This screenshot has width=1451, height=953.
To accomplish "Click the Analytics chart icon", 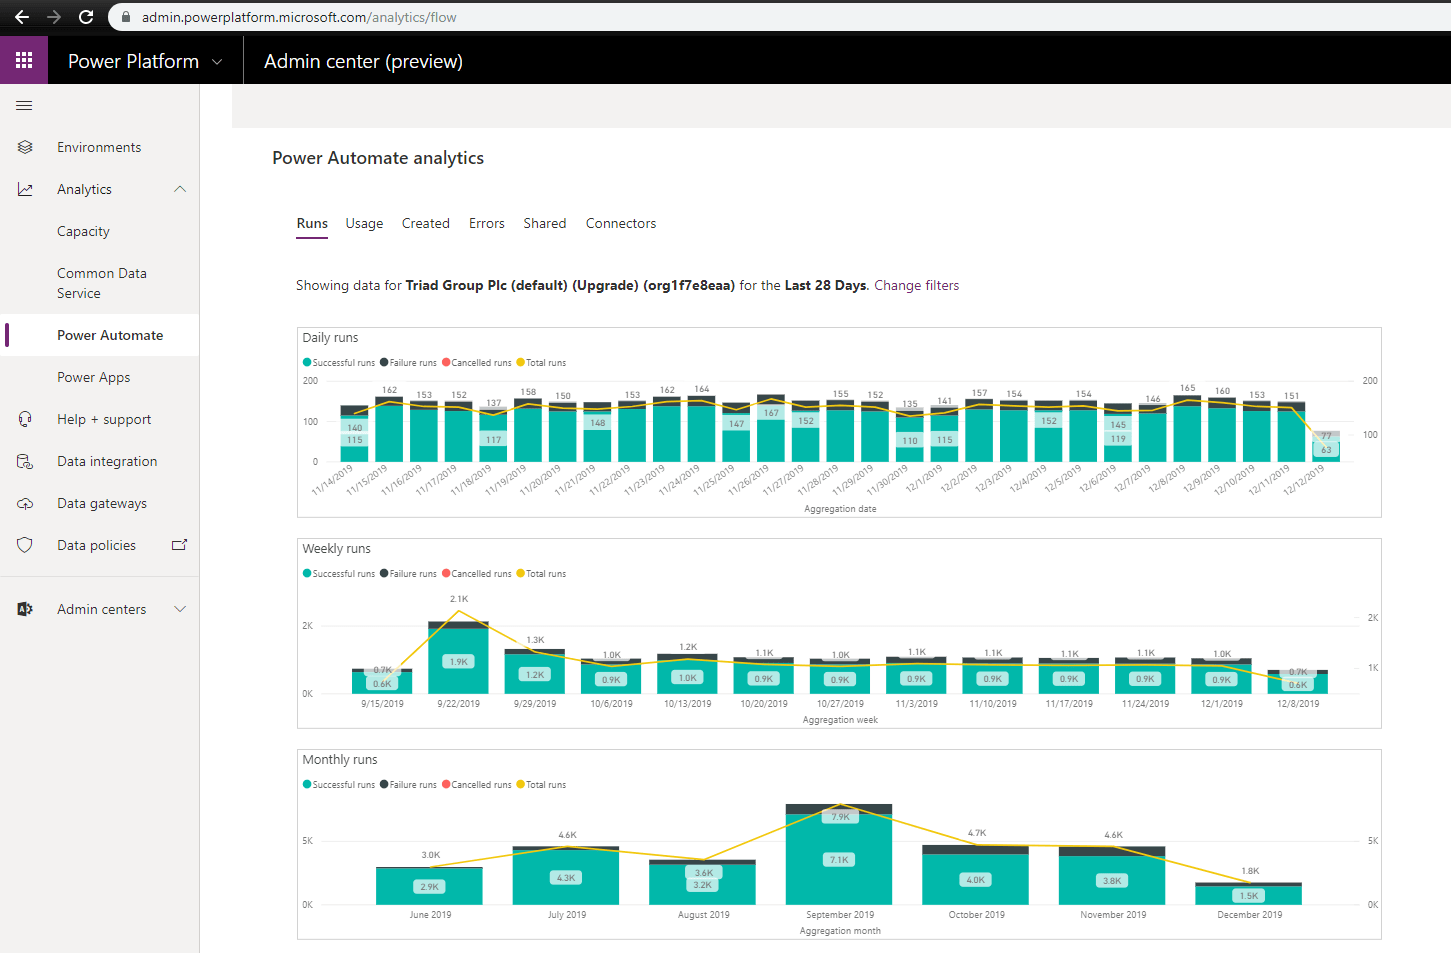I will [x=25, y=189].
